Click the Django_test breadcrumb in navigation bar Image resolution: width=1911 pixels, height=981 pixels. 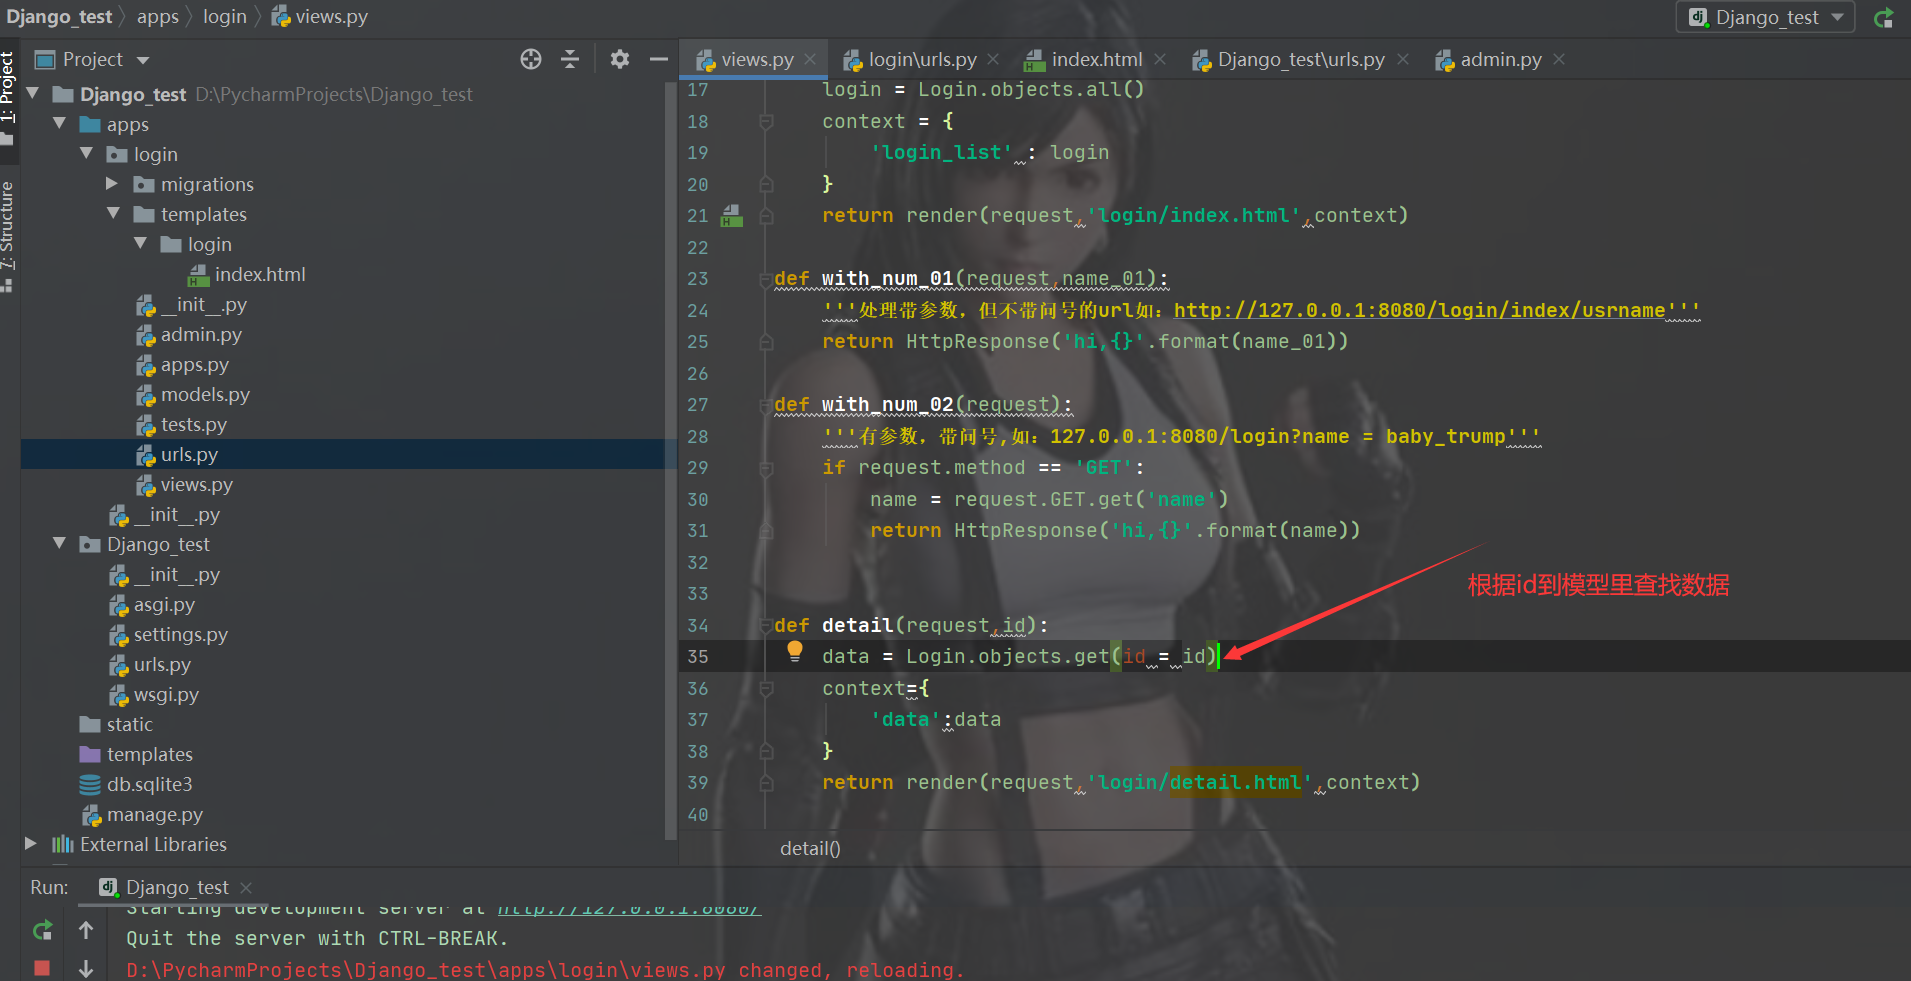click(x=59, y=17)
